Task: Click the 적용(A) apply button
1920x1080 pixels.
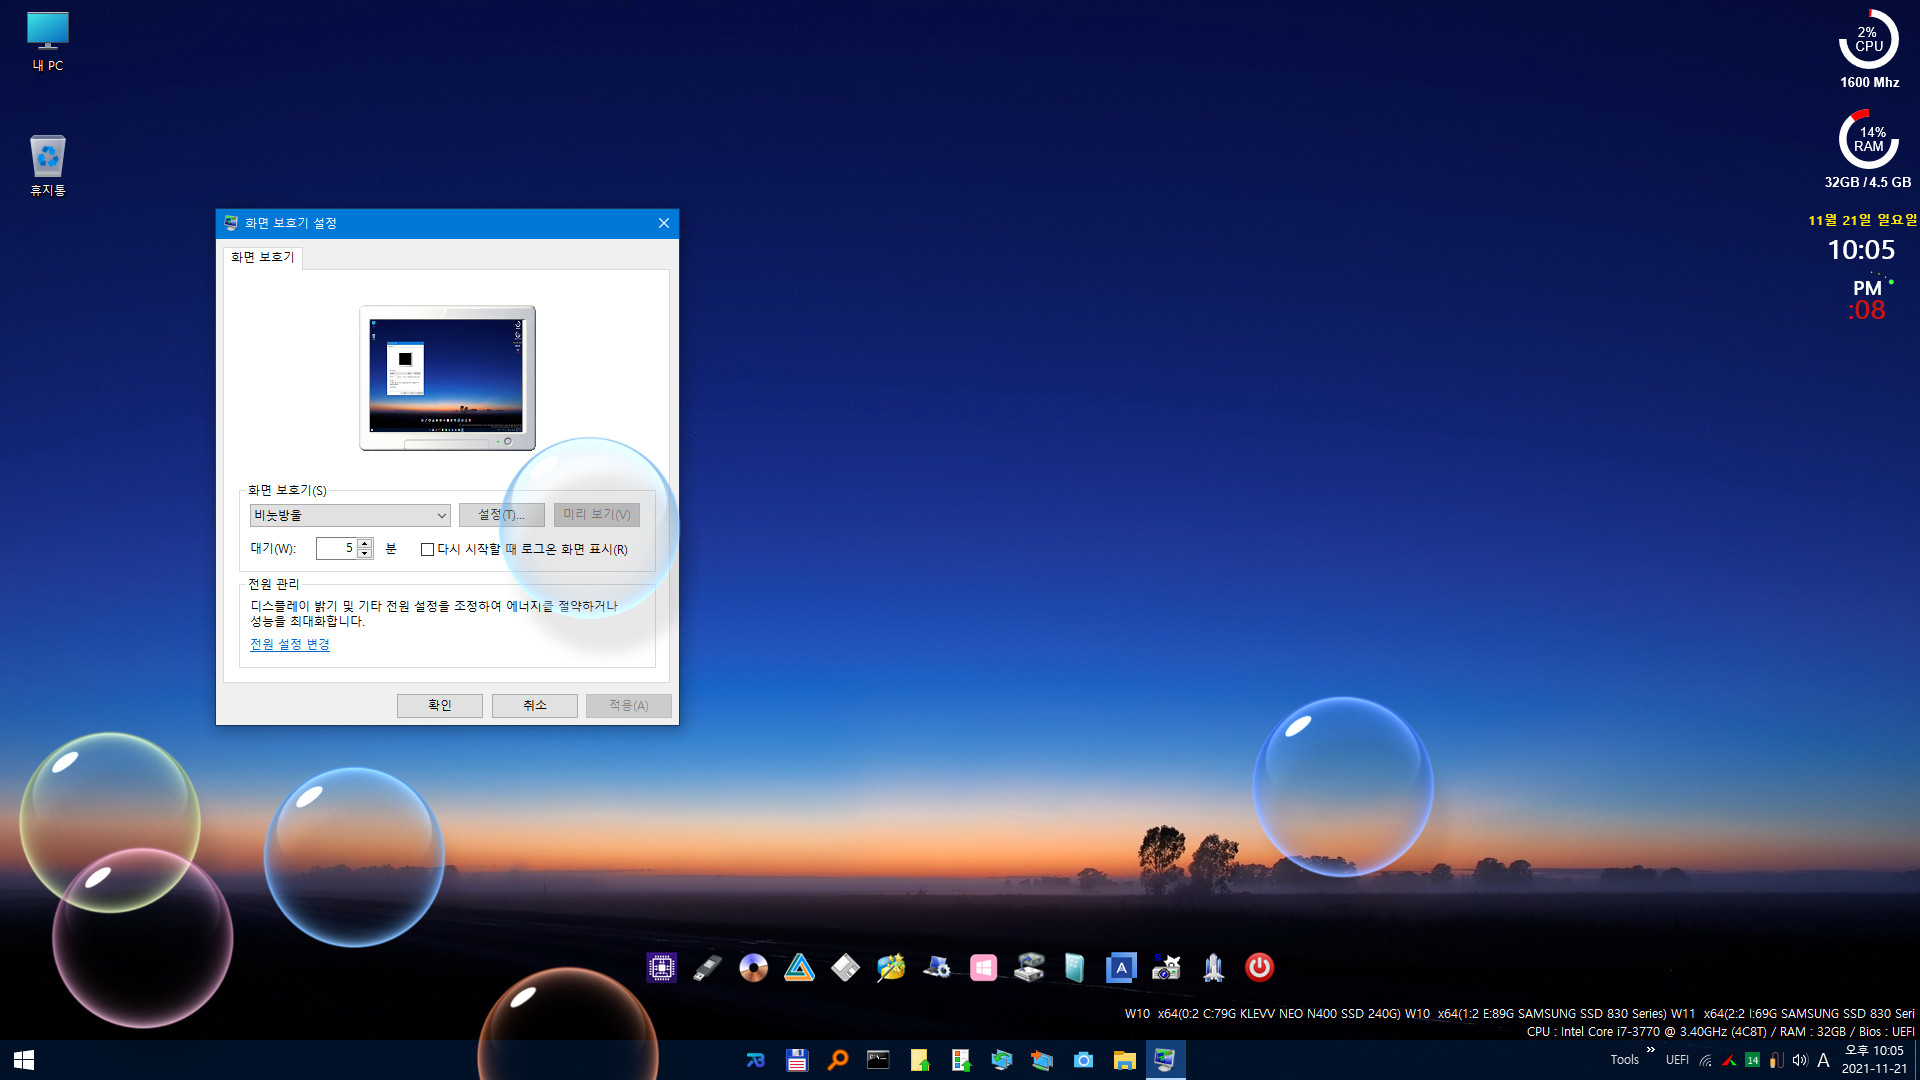Action: point(629,705)
